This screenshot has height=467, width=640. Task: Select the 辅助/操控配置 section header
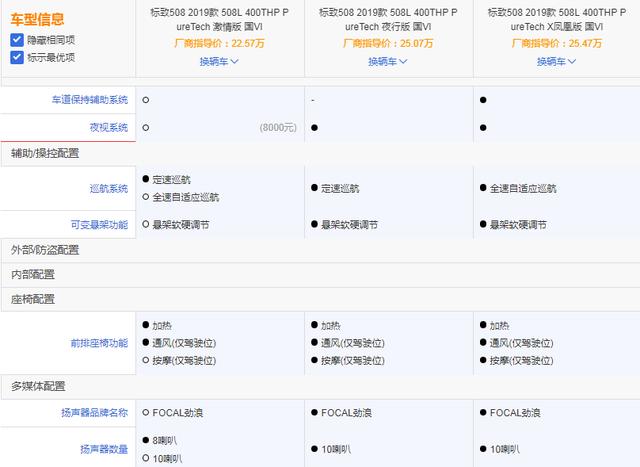(x=45, y=153)
